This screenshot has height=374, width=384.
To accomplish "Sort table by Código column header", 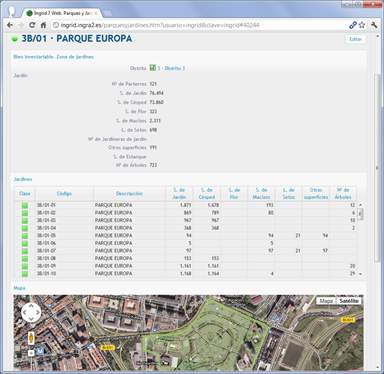I will (x=64, y=193).
